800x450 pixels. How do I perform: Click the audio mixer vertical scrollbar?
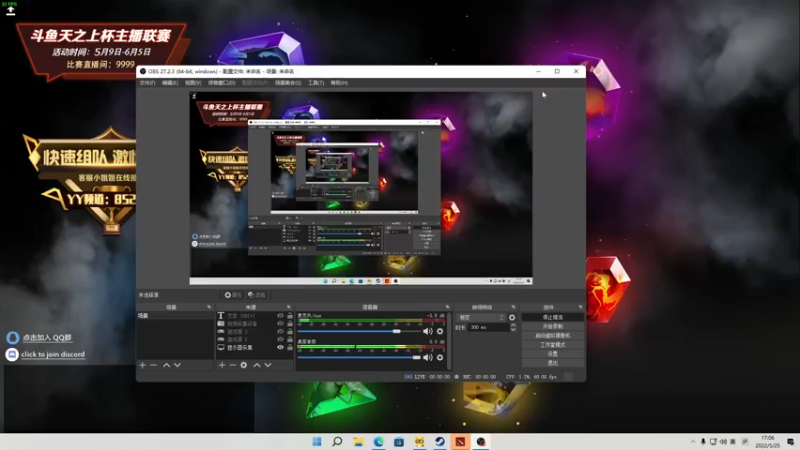tap(449, 340)
